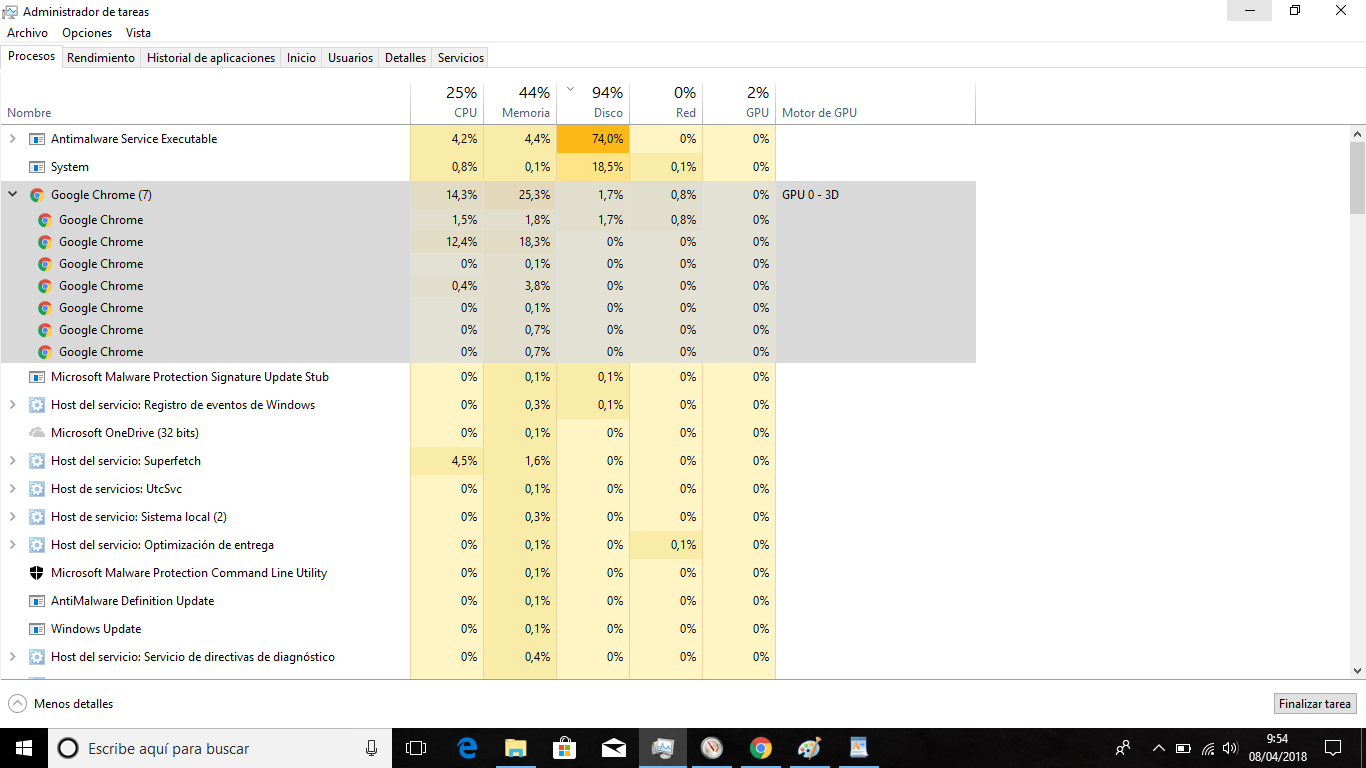Open the Opciones menu
Screen dimensions: 1366x768
pyautogui.click(x=87, y=33)
